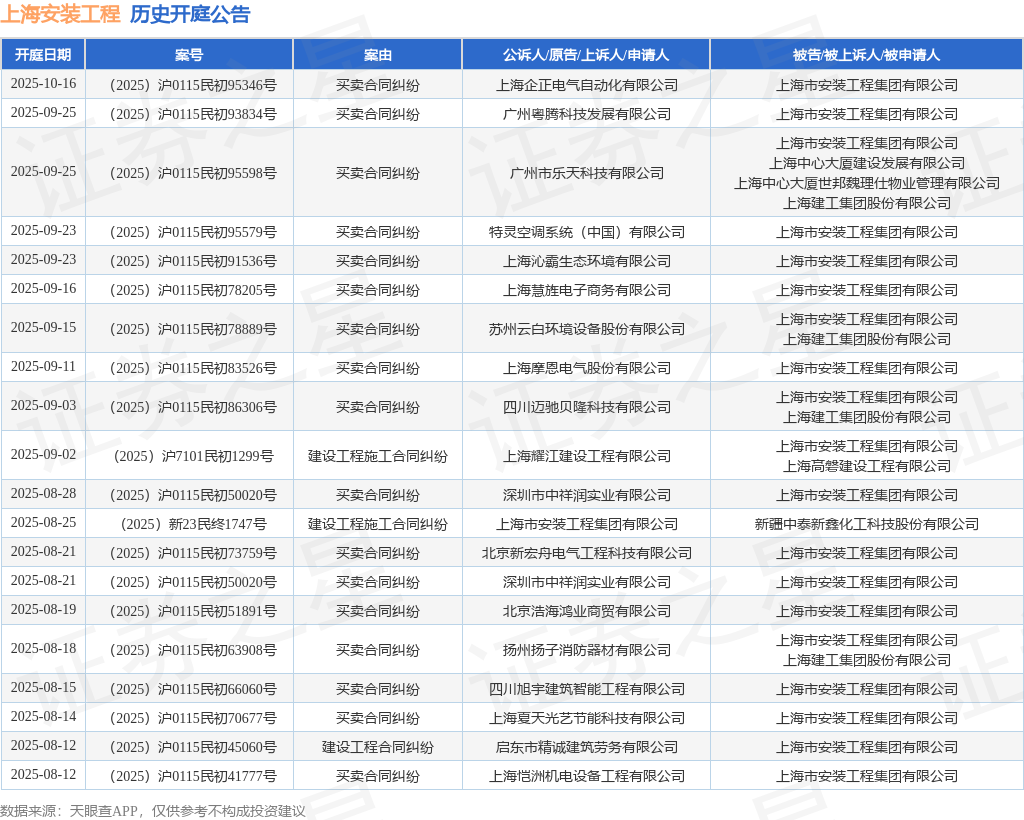Screen dimensions: 1024x820
Task: Click plaintiff 四川旭宇建筑智能工程有限公司
Action: tap(586, 689)
